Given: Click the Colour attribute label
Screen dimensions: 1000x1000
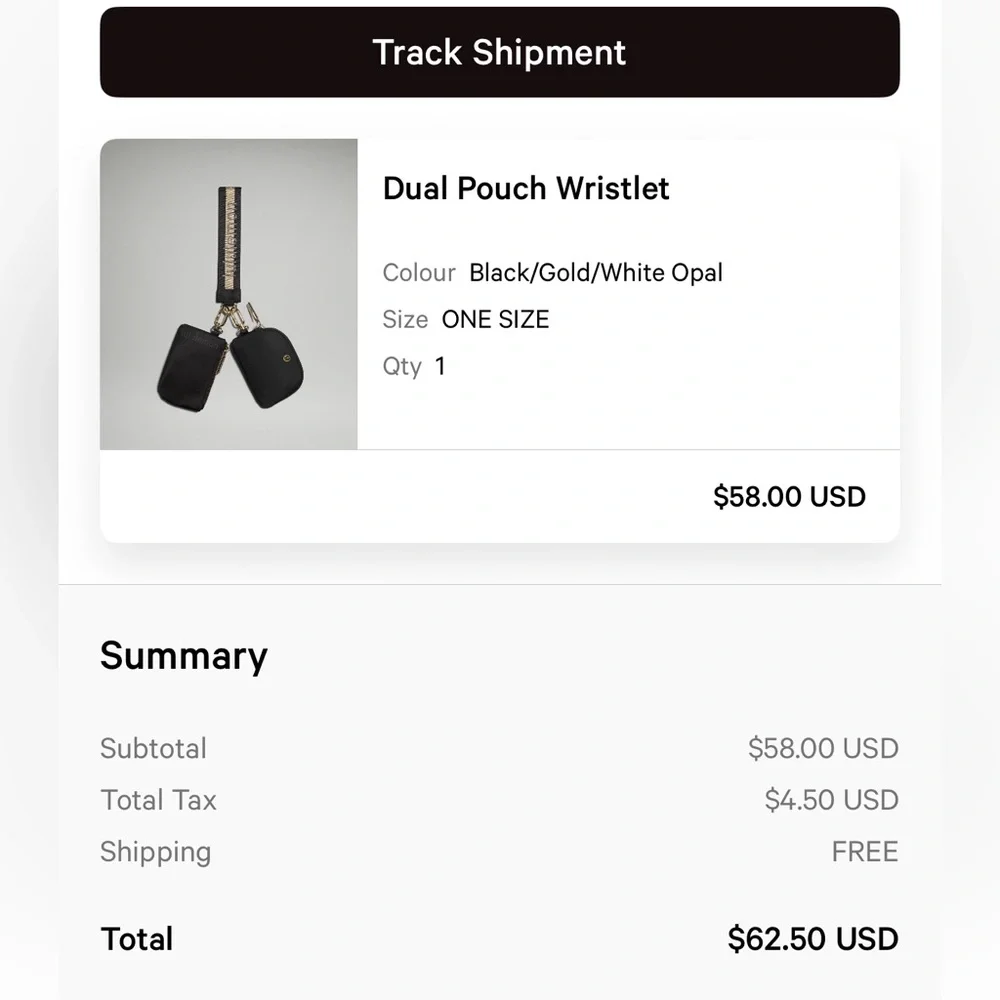Looking at the screenshot, I should (x=418, y=272).
